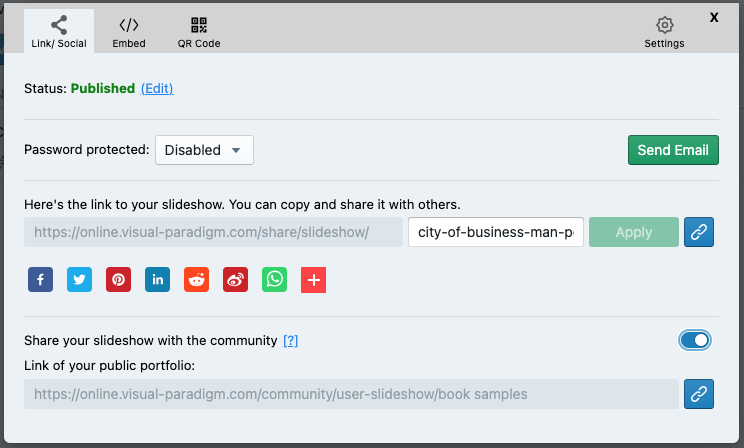Viewport: 744px width, 448px height.
Task: Switch to the Embed tab
Action: coord(129,32)
